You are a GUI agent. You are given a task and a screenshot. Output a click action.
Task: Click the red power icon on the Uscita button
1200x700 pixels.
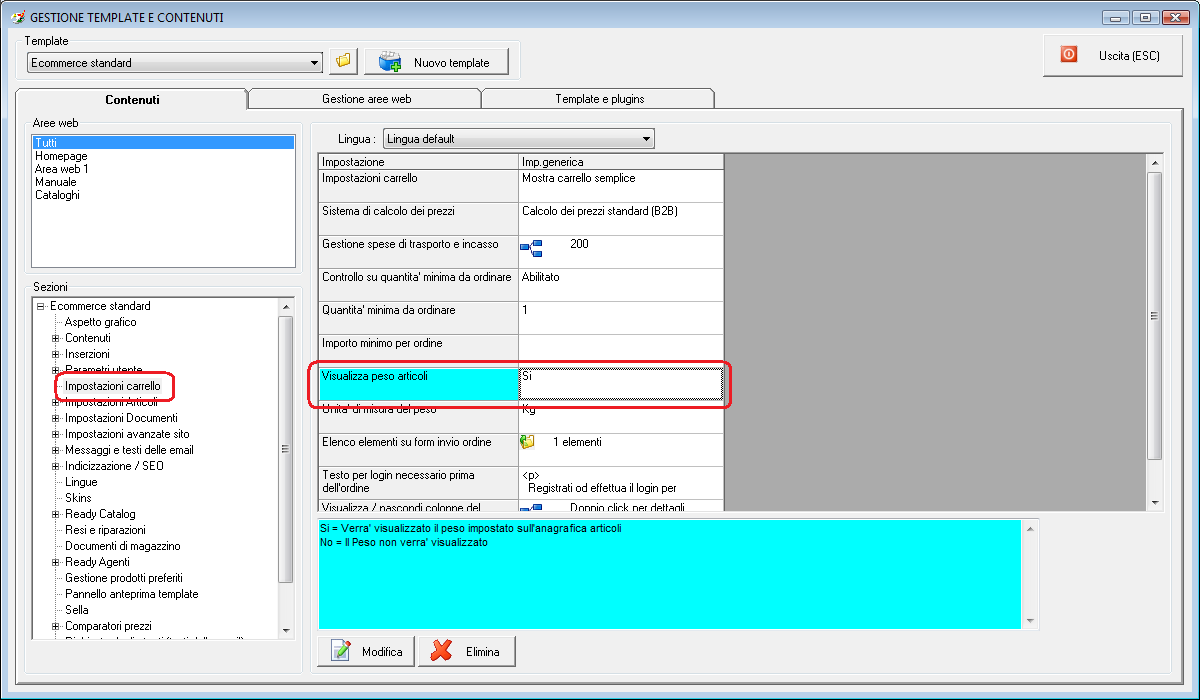[1069, 55]
